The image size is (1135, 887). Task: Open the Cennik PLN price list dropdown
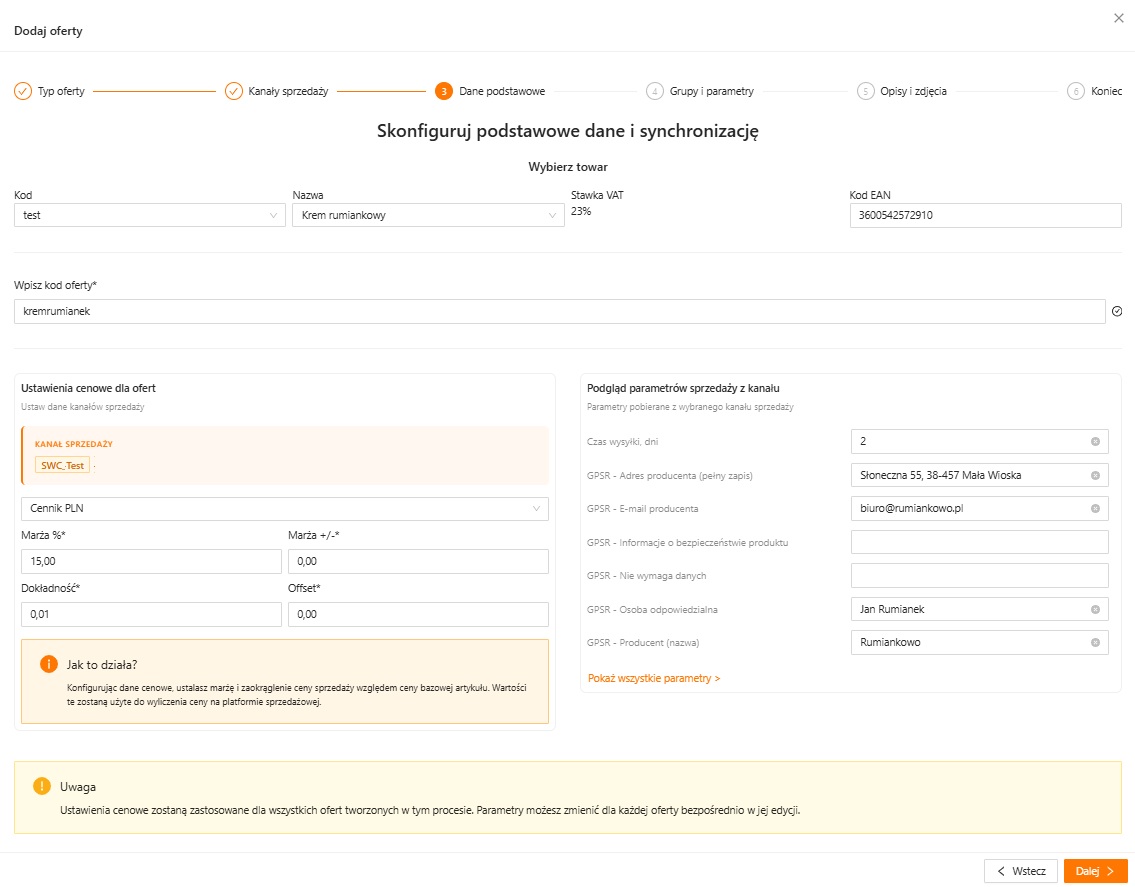(x=284, y=508)
